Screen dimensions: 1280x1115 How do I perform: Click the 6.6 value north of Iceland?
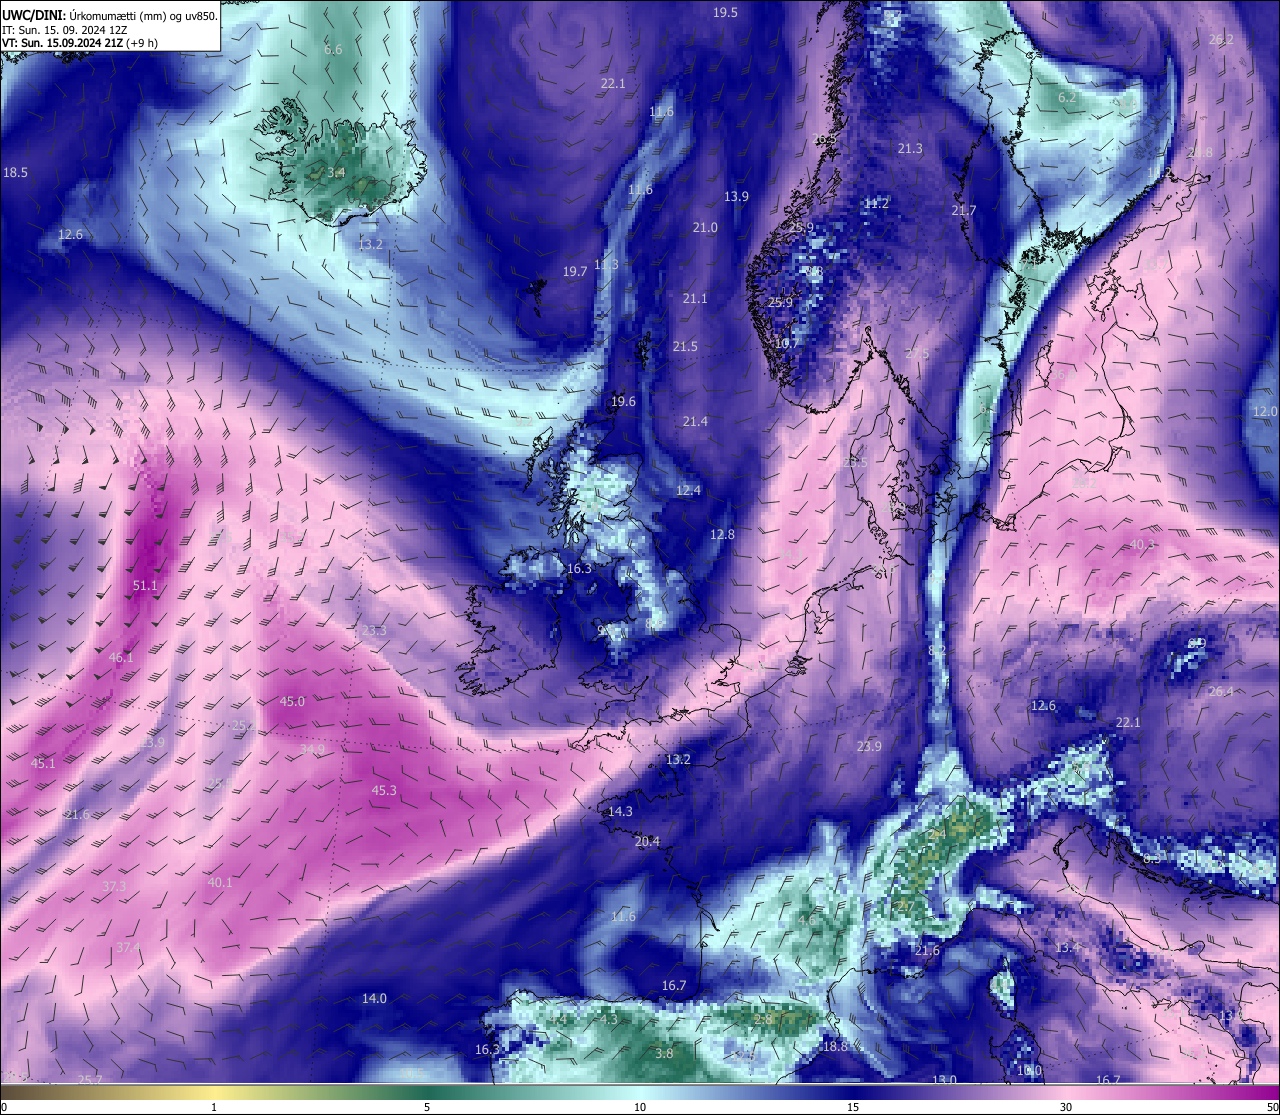click(333, 49)
